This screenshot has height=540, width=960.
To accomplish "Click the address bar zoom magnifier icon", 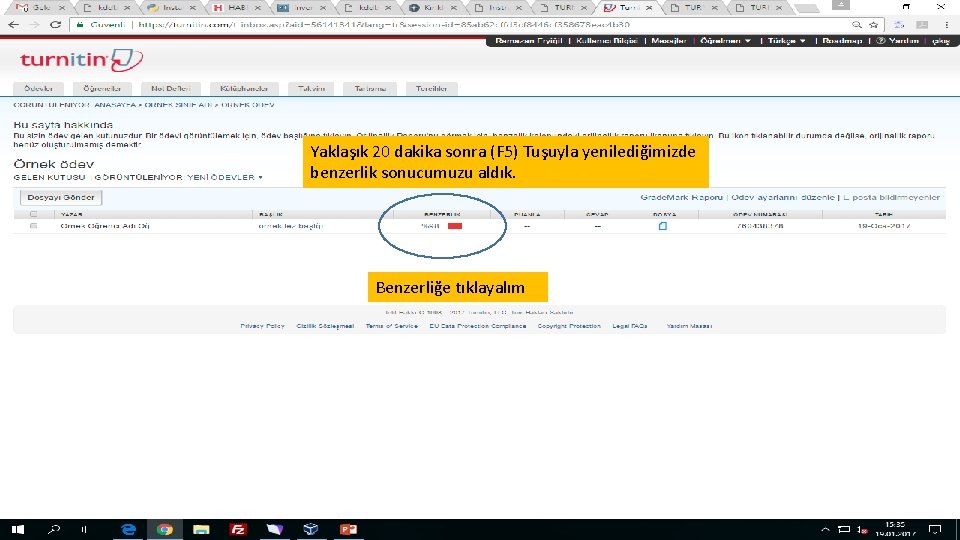I will point(857,24).
